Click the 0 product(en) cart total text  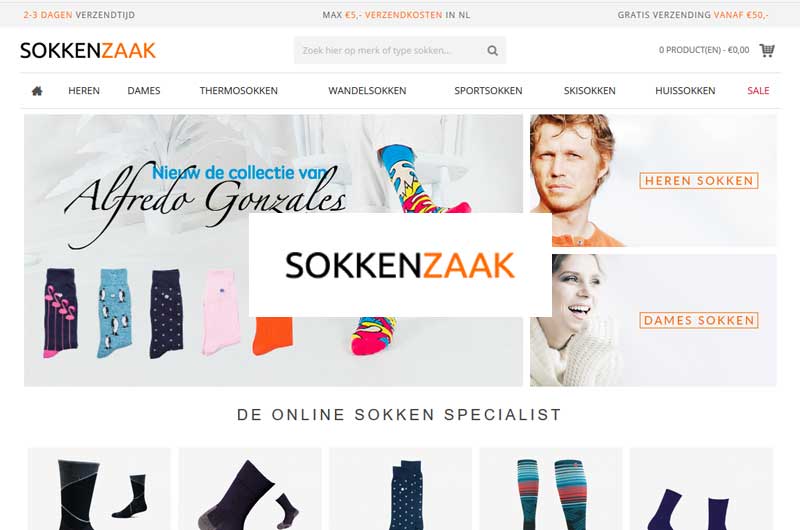704,50
